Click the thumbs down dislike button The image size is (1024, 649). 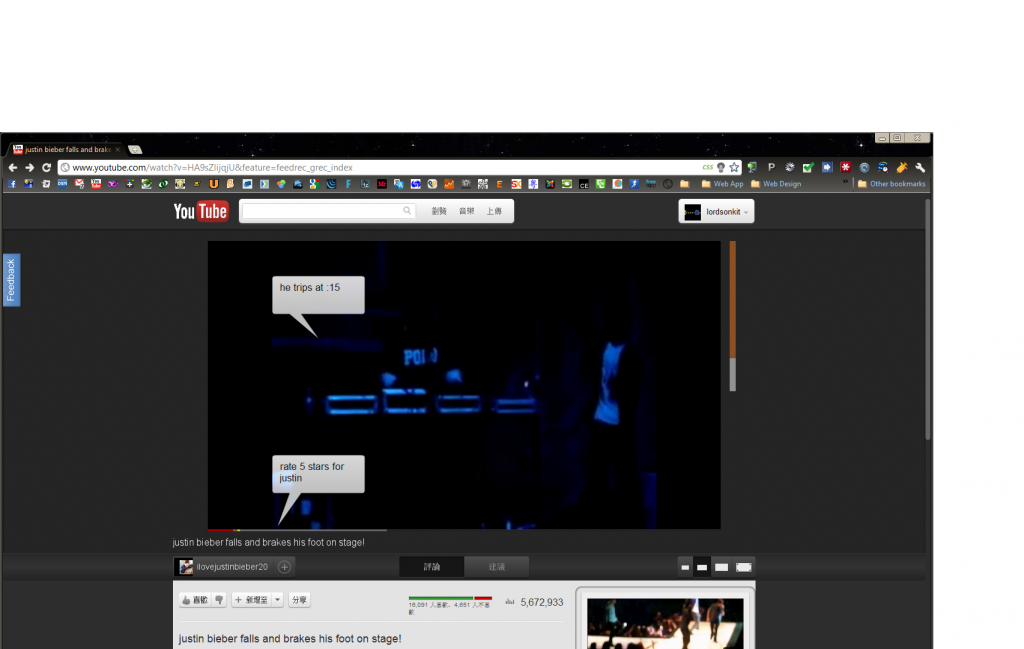pos(219,600)
